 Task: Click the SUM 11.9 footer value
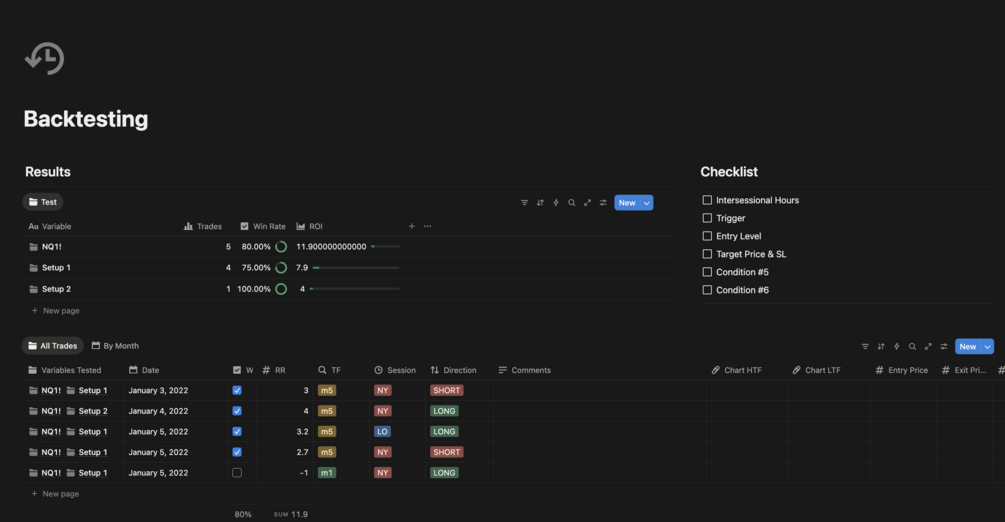point(291,514)
